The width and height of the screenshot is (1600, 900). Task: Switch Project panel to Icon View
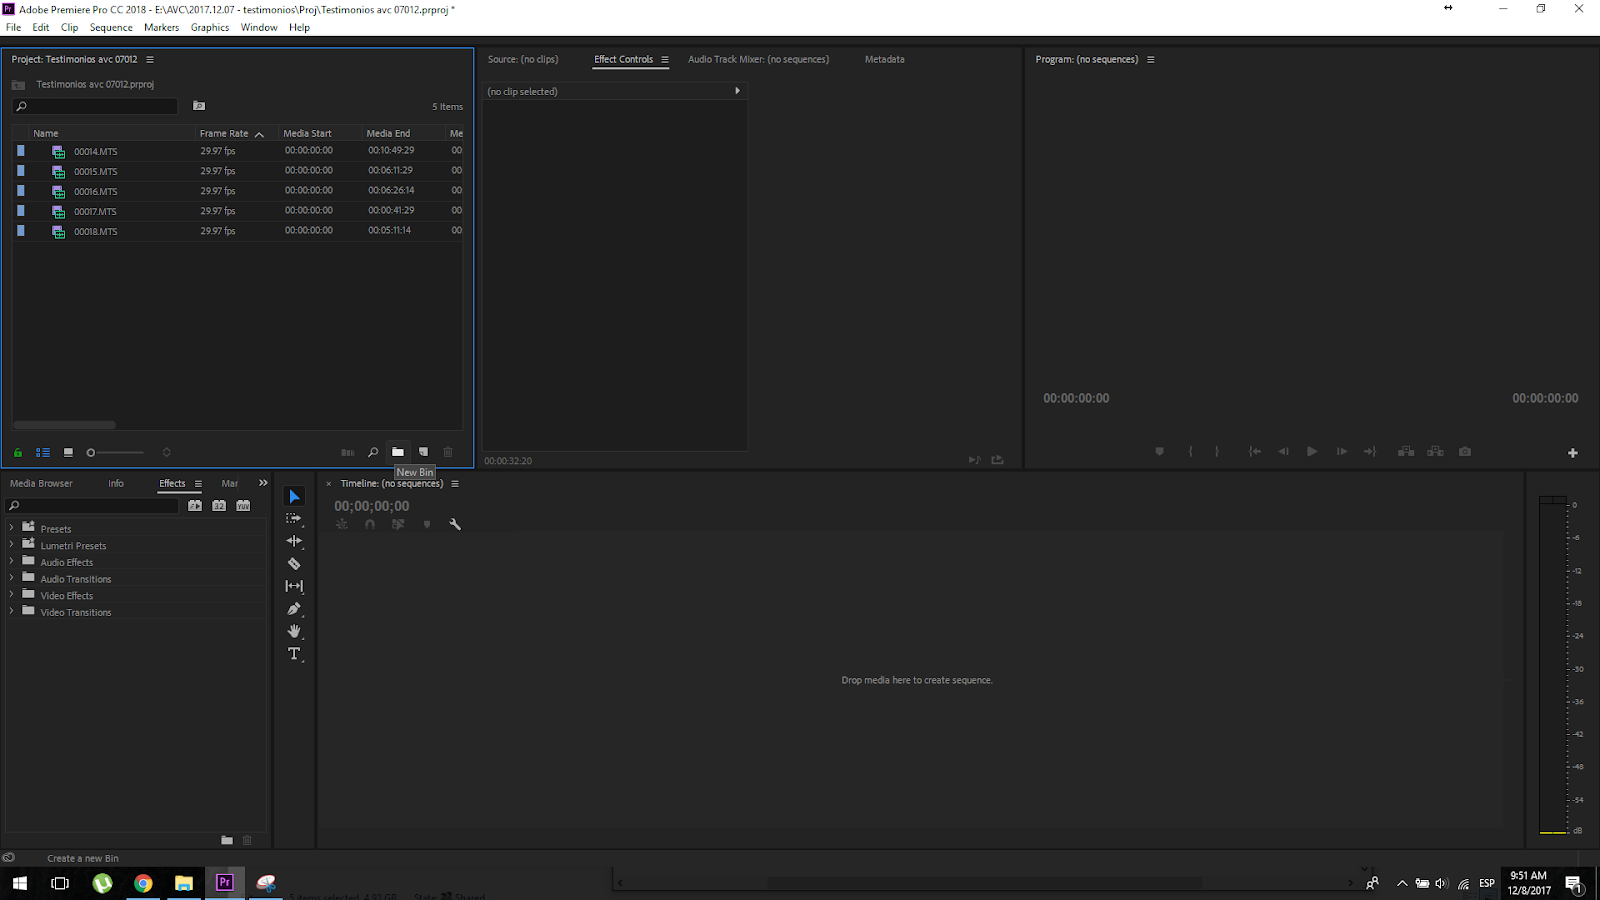68,452
